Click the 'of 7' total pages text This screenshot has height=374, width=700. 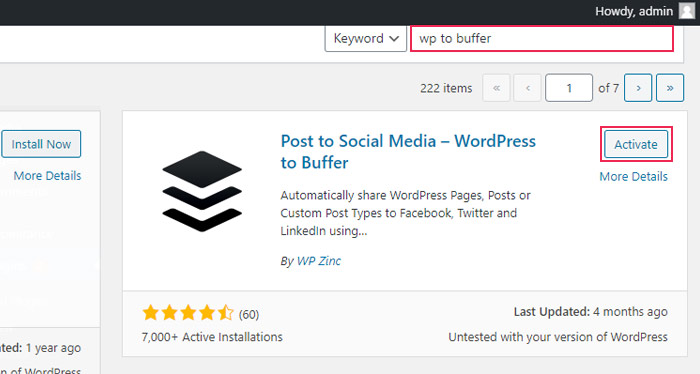tap(608, 88)
